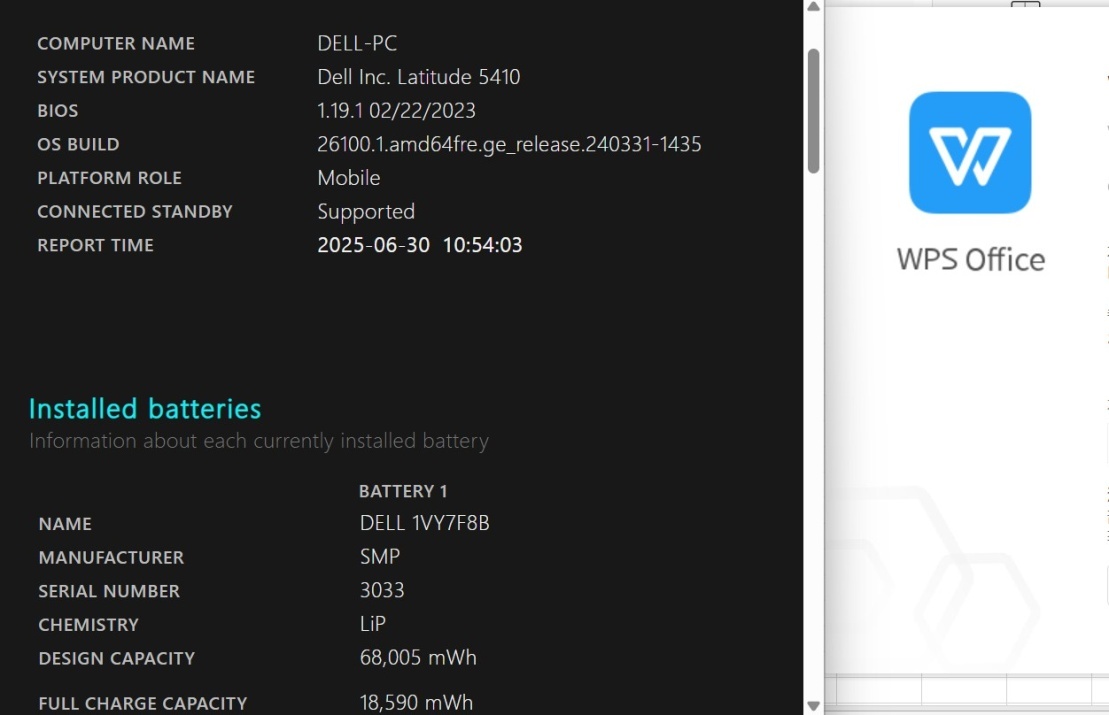Click the BATTERY 1 column header

point(403,491)
